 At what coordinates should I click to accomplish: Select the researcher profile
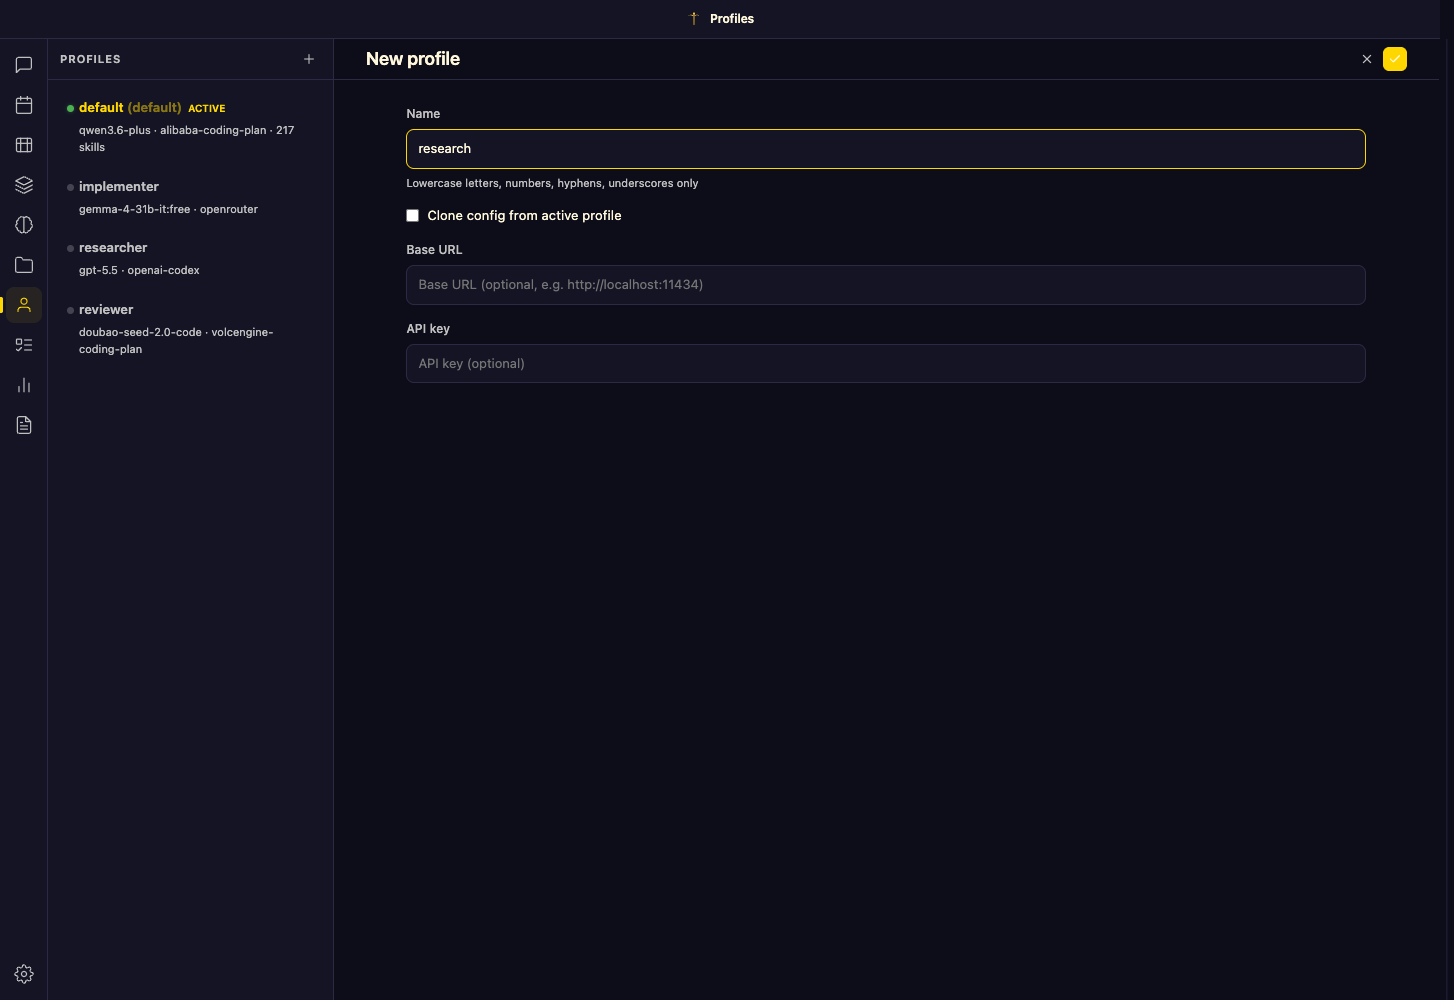point(190,258)
